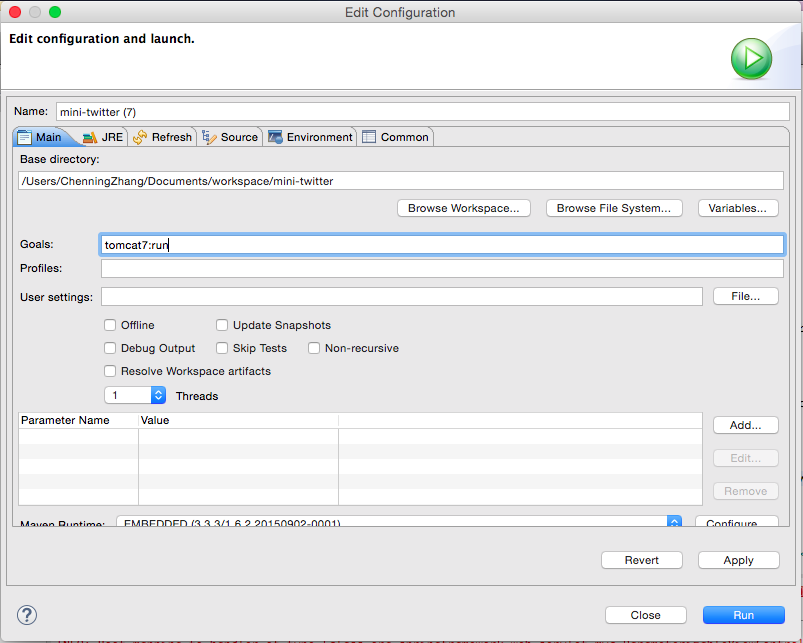This screenshot has width=803, height=643.
Task: Enable the Offline checkbox
Action: coord(110,325)
